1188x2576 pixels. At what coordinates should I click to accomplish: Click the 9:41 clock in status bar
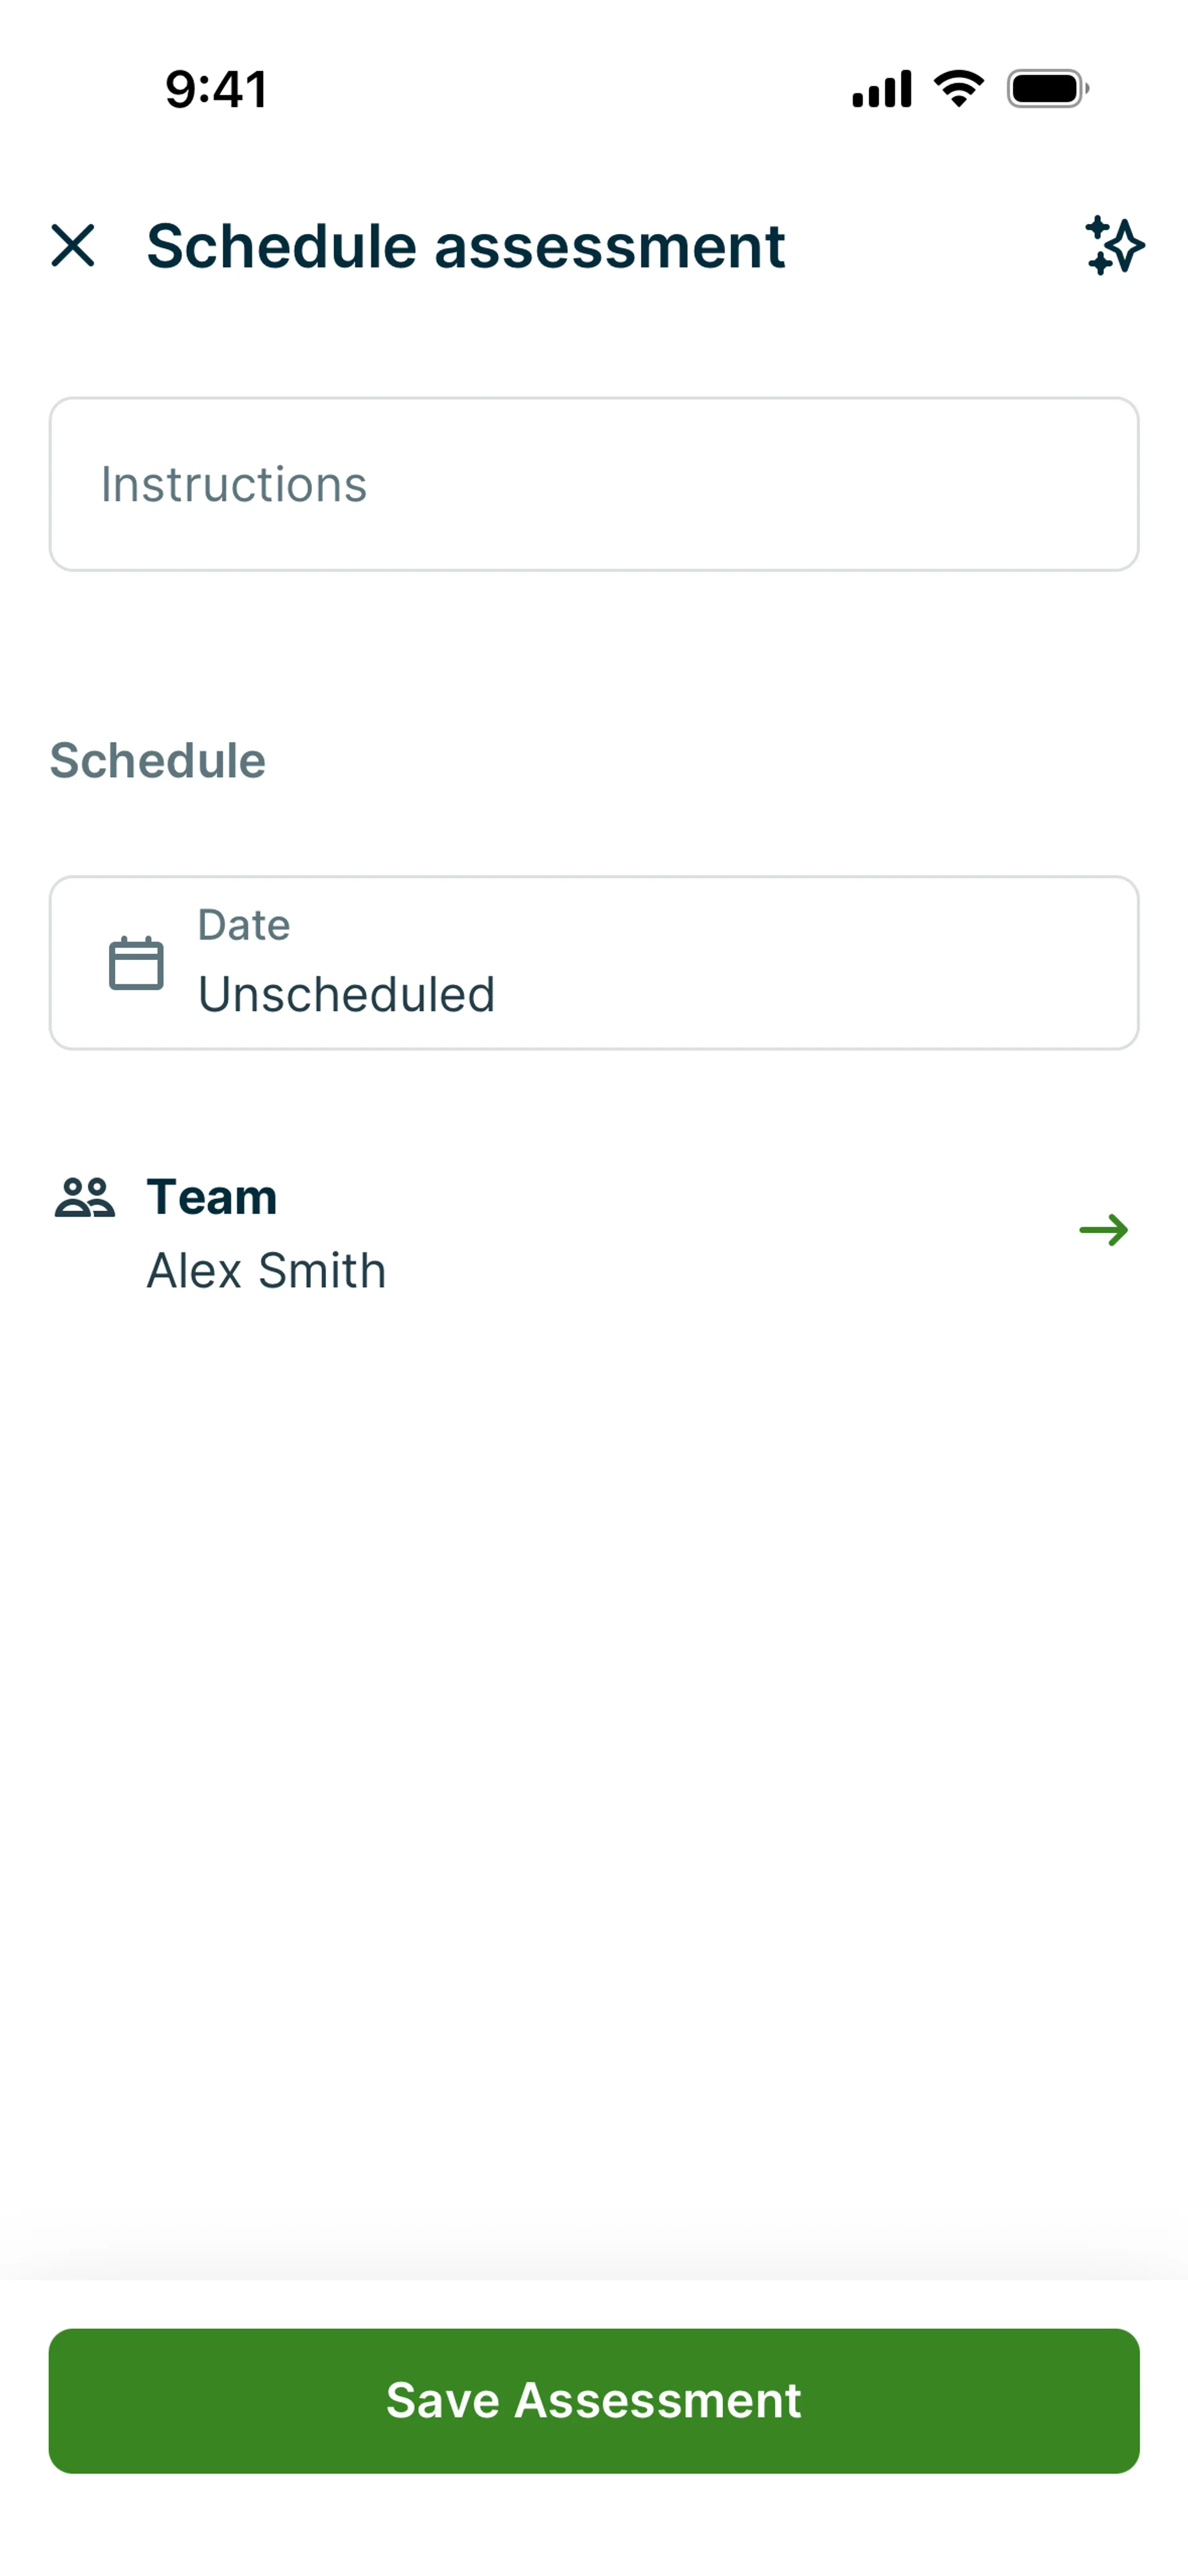point(216,89)
